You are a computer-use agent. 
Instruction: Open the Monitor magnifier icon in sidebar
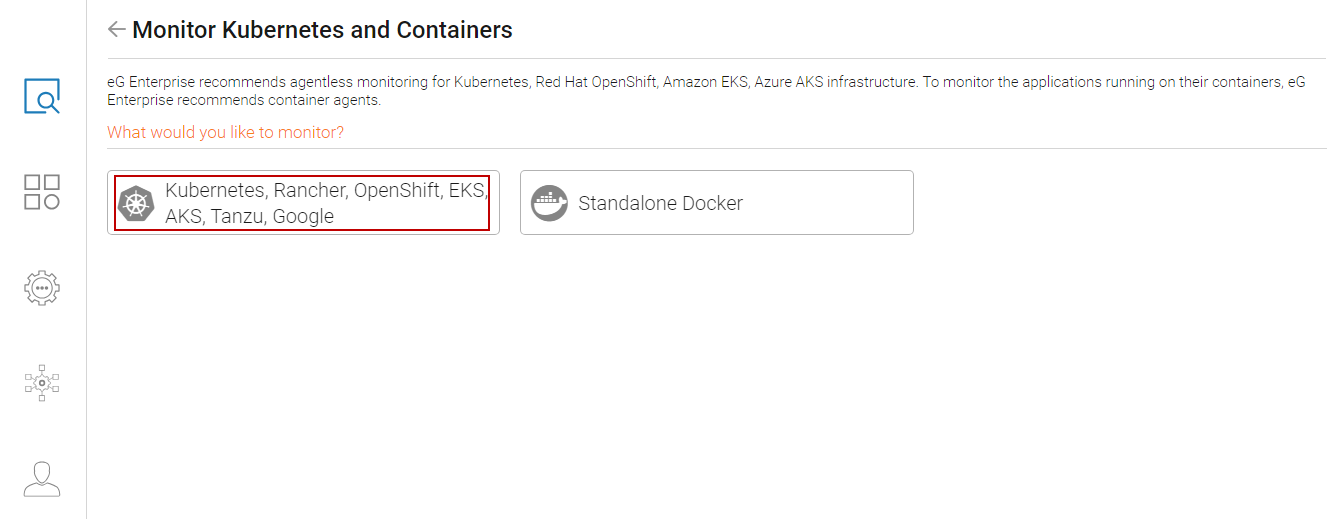pos(42,96)
